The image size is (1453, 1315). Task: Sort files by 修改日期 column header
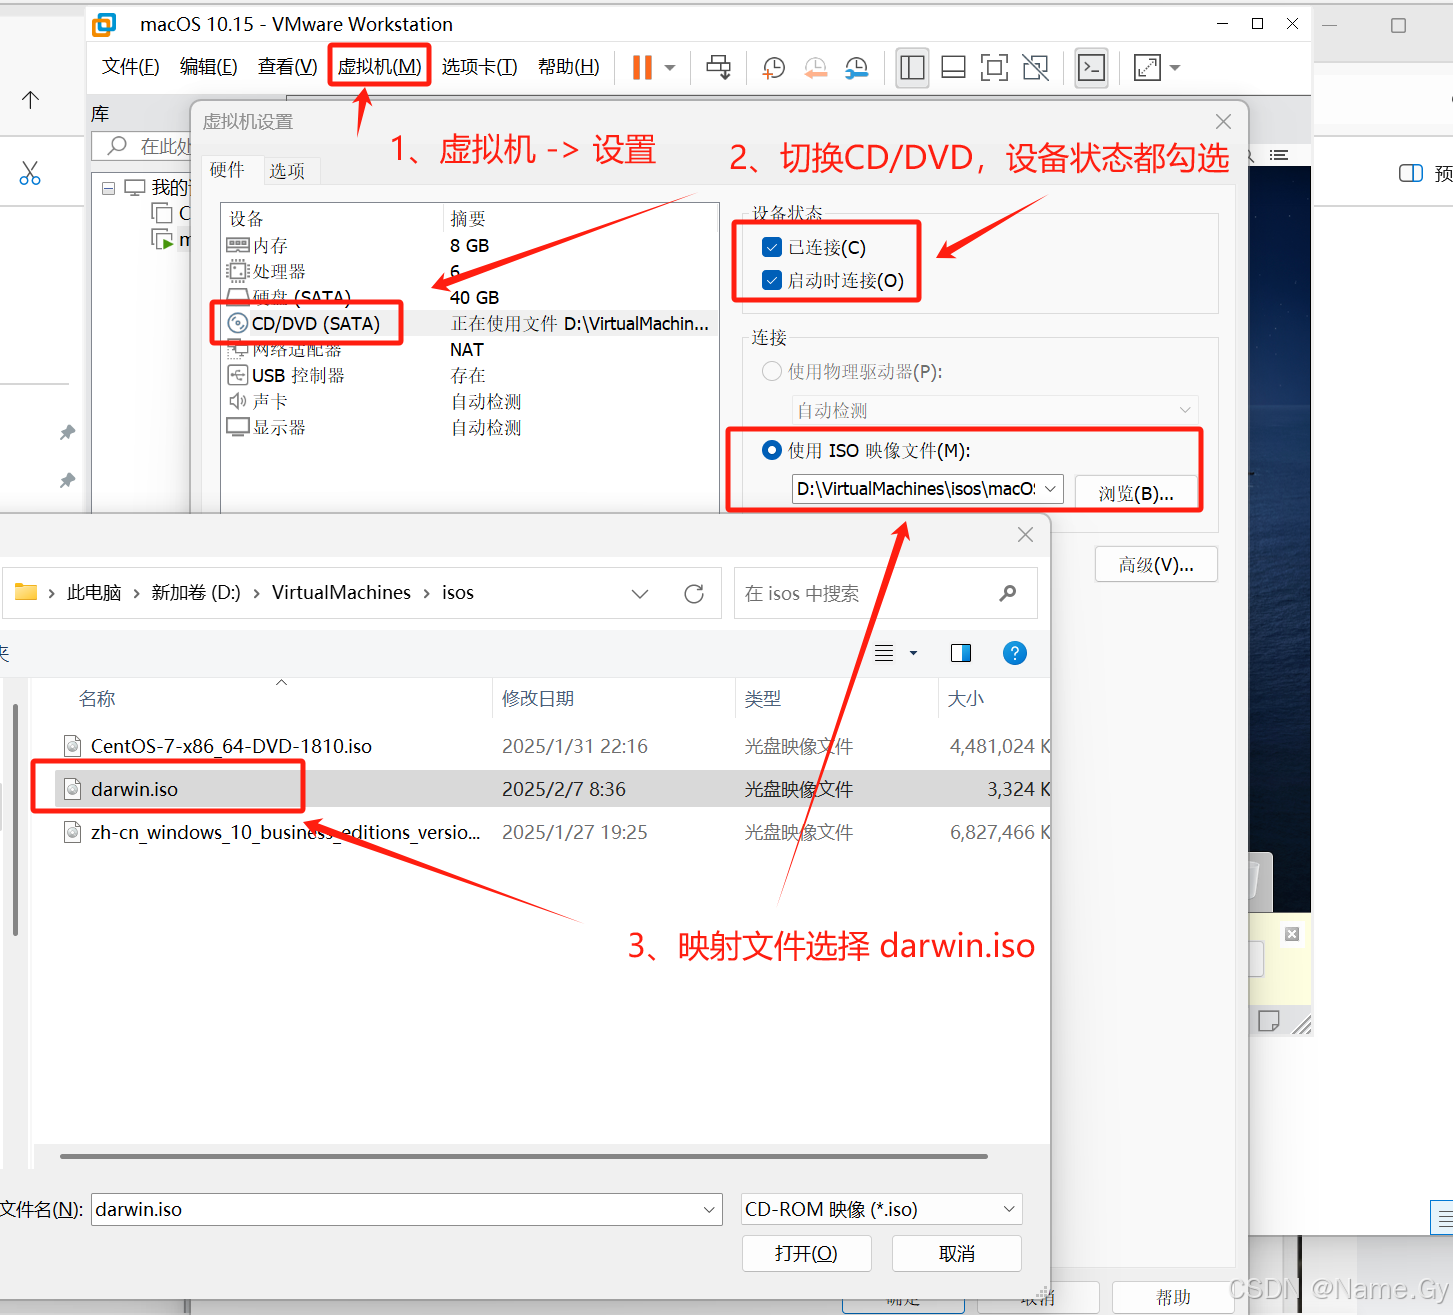(538, 699)
